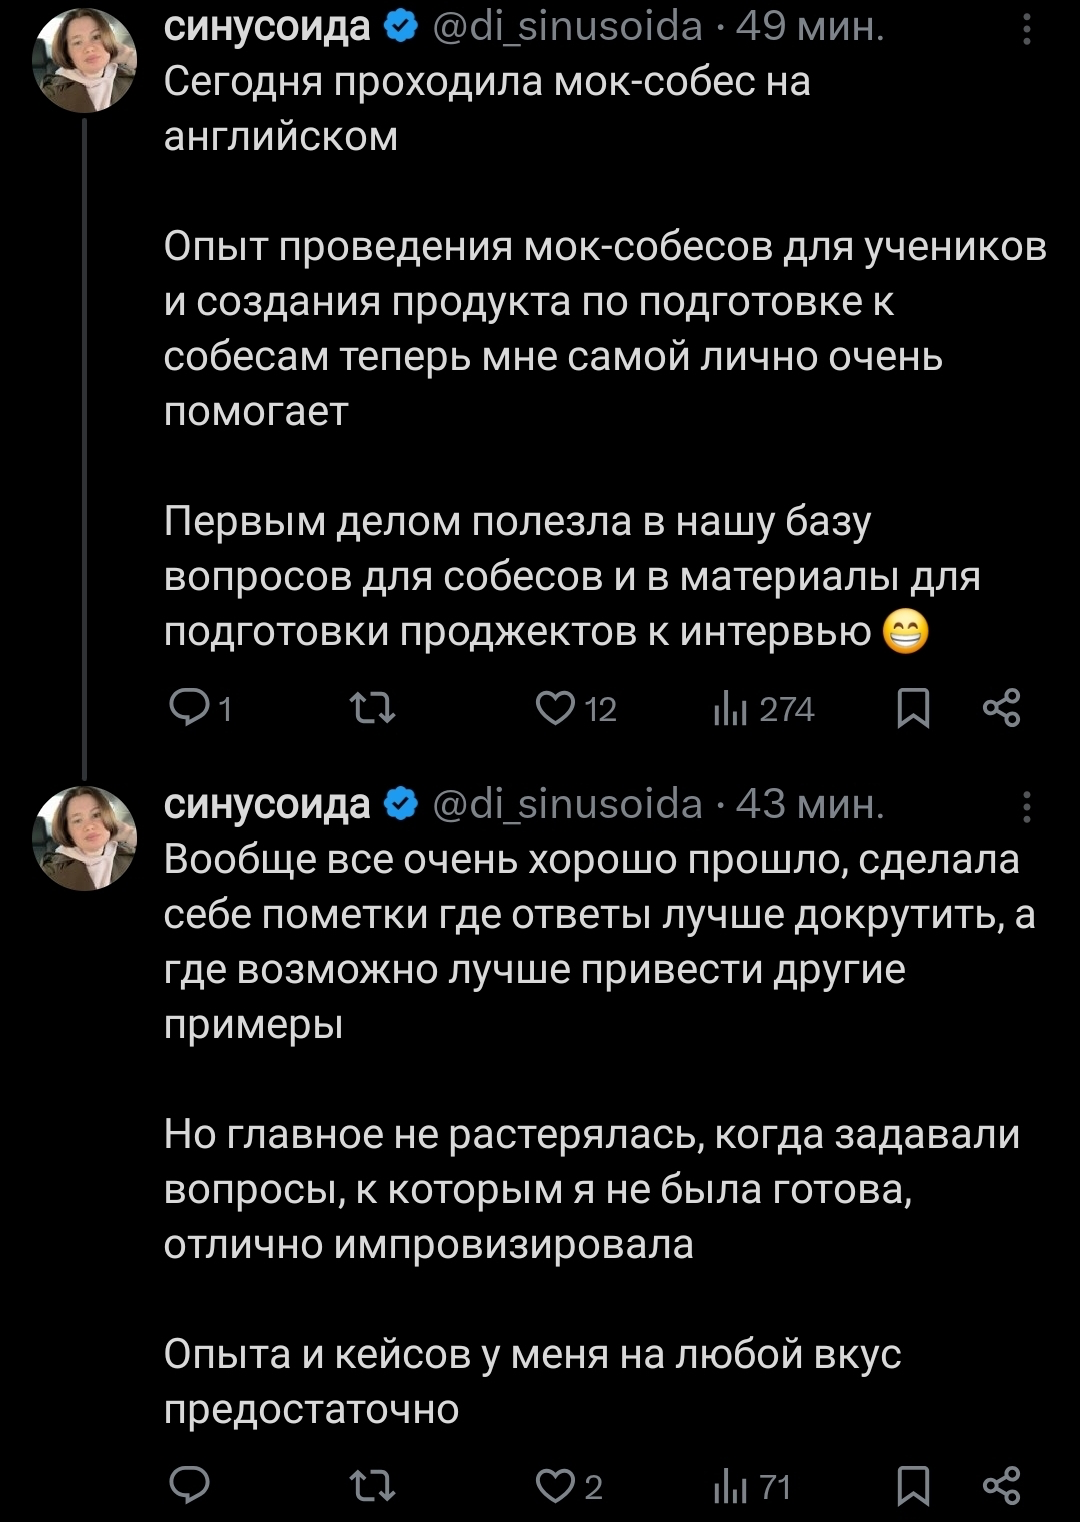Open more options on second tweet
This screenshot has width=1080, height=1522.
point(1027,805)
